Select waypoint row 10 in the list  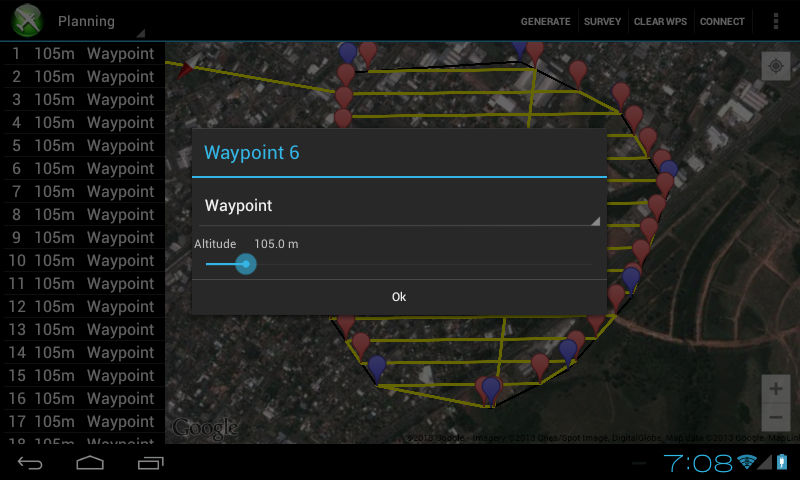point(84,260)
